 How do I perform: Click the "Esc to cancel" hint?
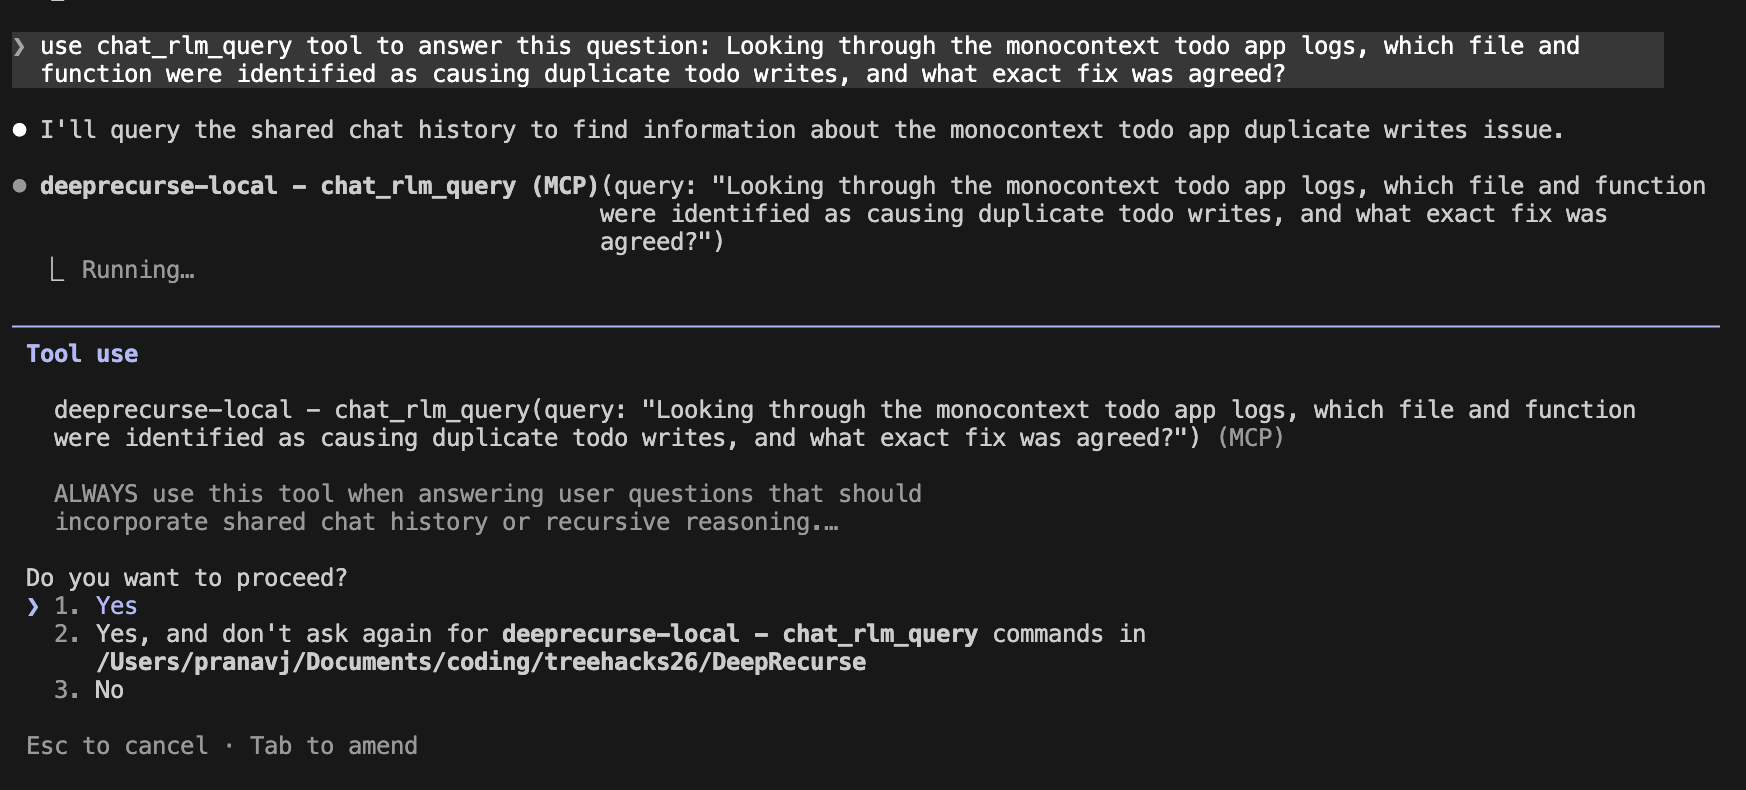tap(117, 746)
